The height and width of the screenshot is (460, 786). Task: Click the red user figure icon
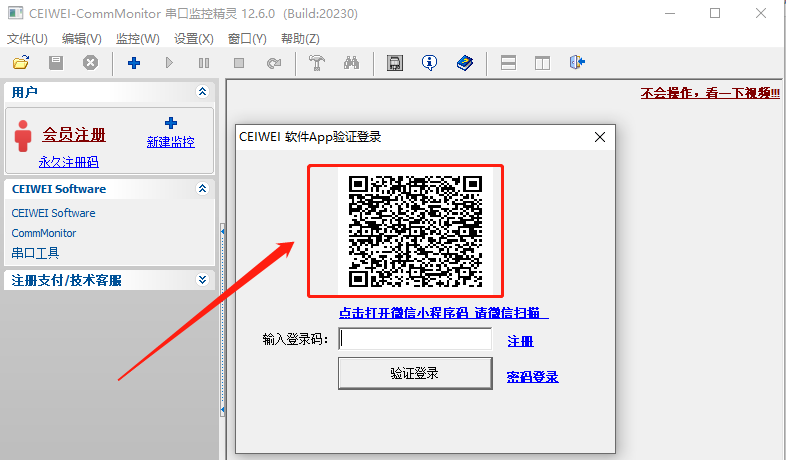pos(23,136)
